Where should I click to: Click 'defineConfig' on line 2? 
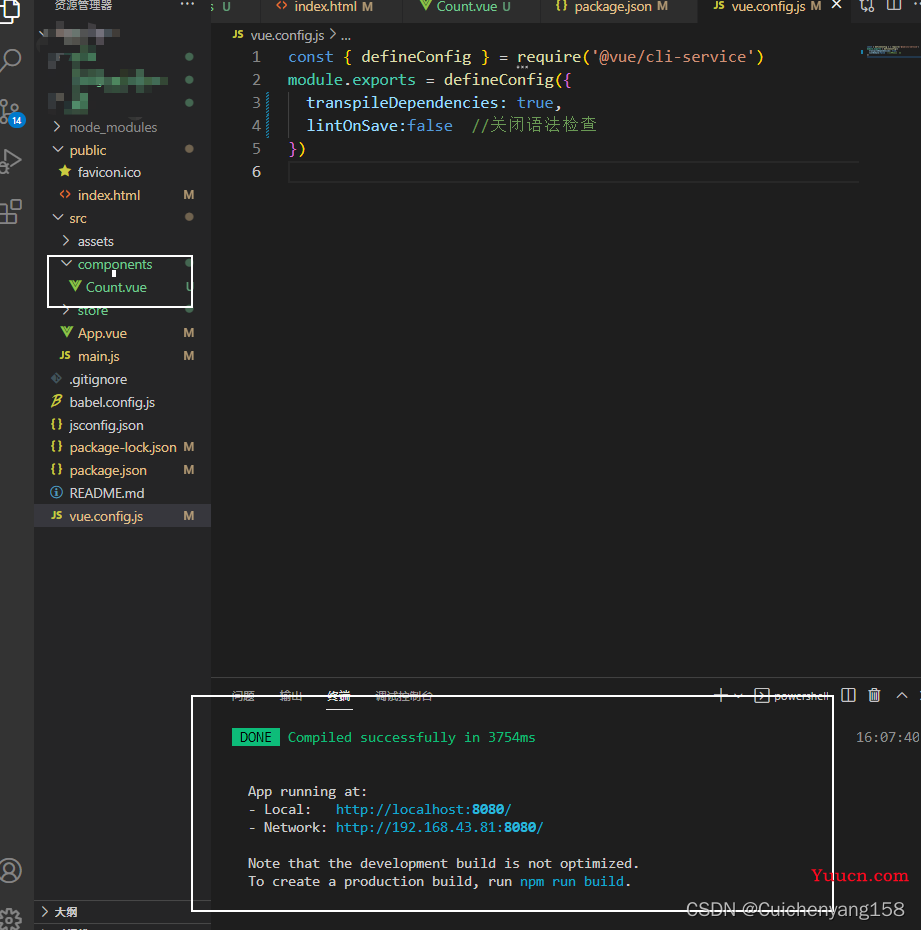498,79
